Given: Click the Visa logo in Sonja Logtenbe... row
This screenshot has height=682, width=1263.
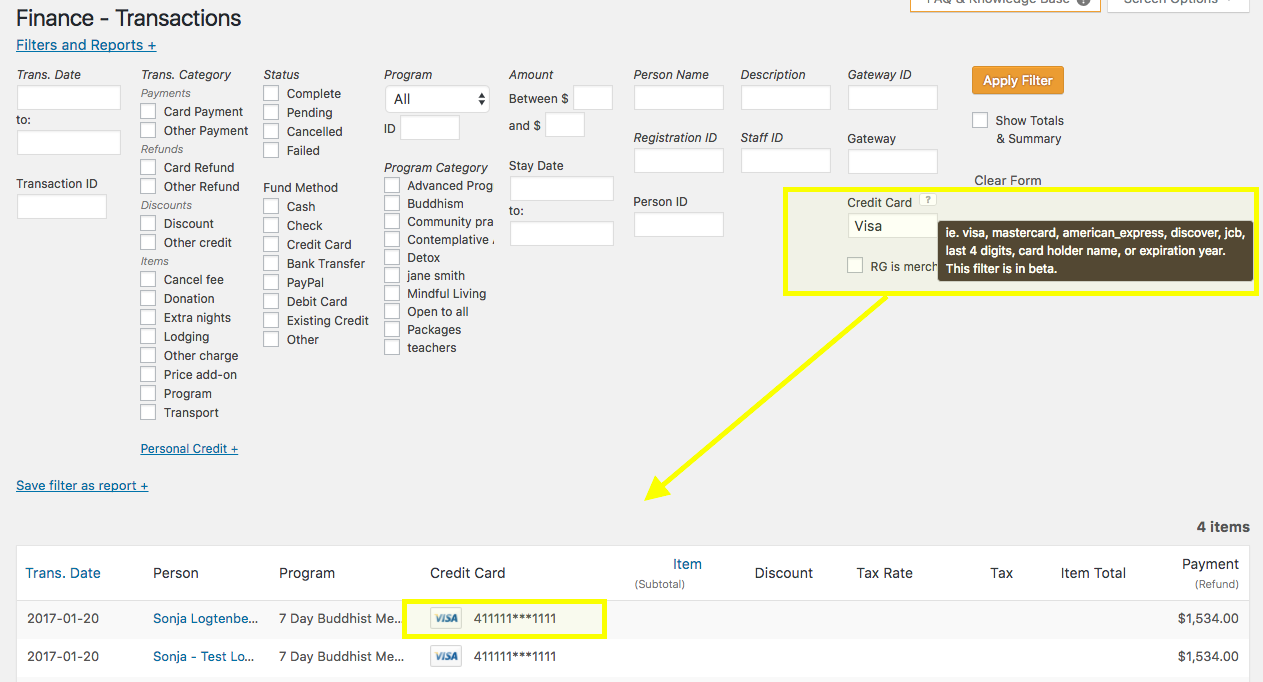Looking at the screenshot, I should 446,618.
